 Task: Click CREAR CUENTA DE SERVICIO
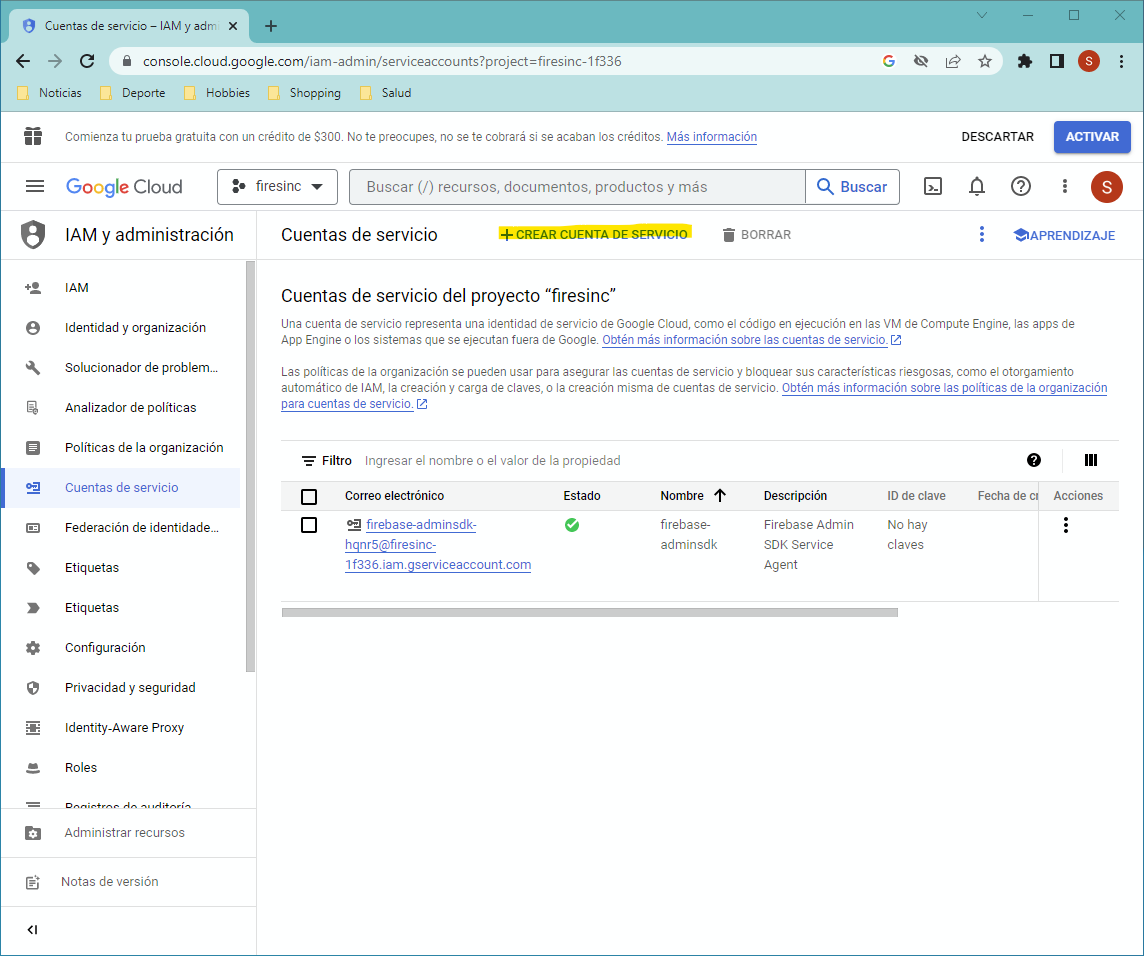pyautogui.click(x=594, y=234)
